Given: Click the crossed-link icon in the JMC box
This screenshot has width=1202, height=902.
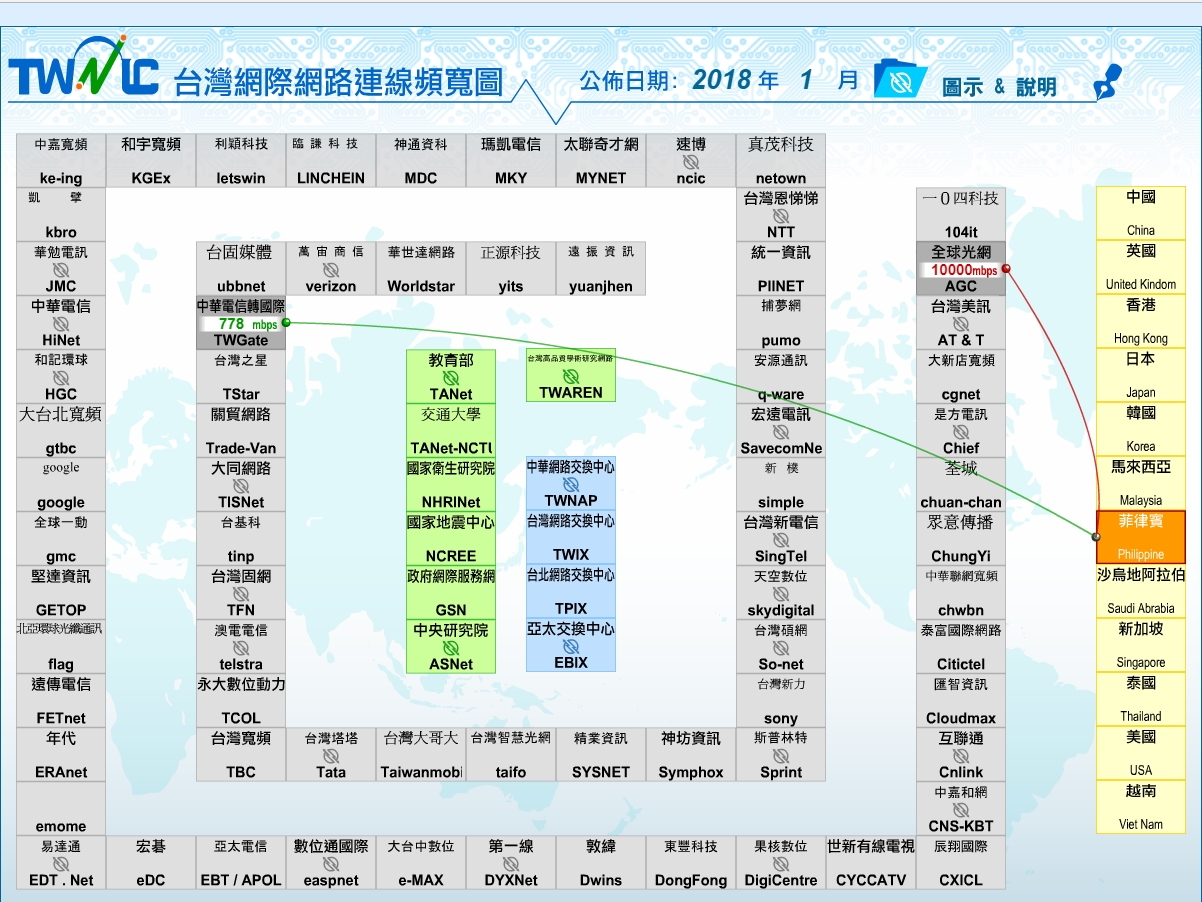Looking at the screenshot, I should tap(61, 270).
